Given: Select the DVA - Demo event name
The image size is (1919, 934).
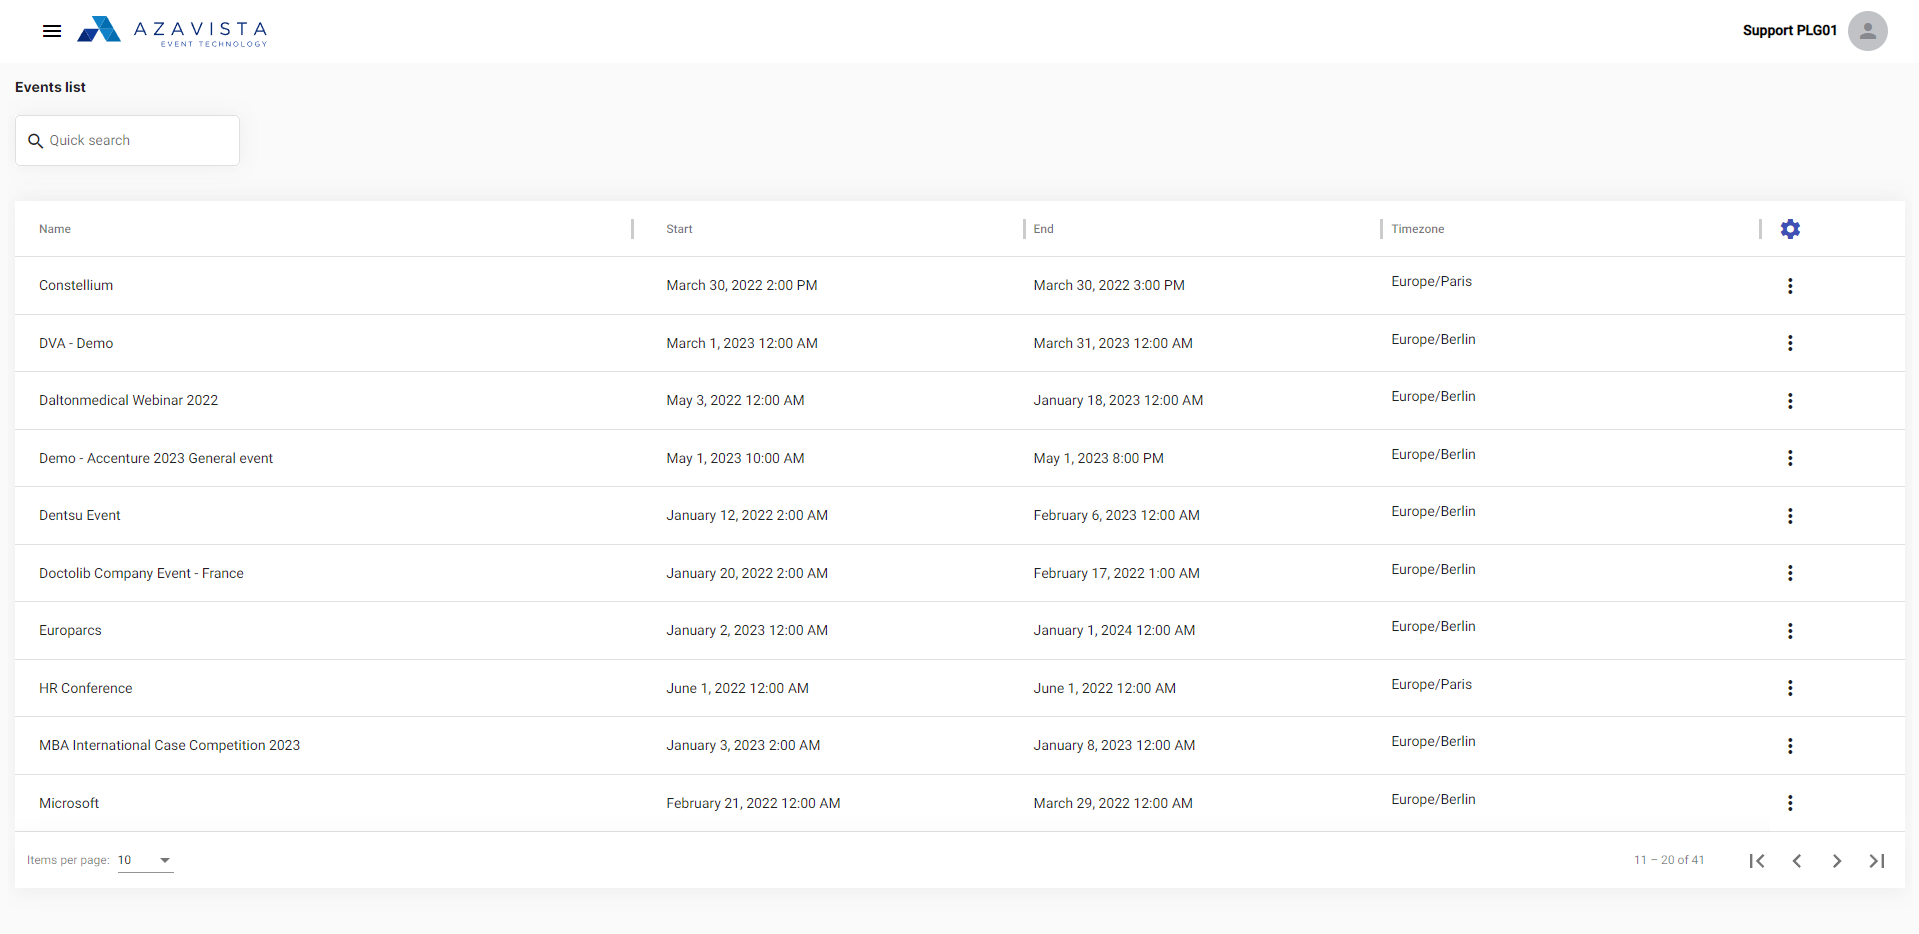Looking at the screenshot, I should (x=76, y=343).
